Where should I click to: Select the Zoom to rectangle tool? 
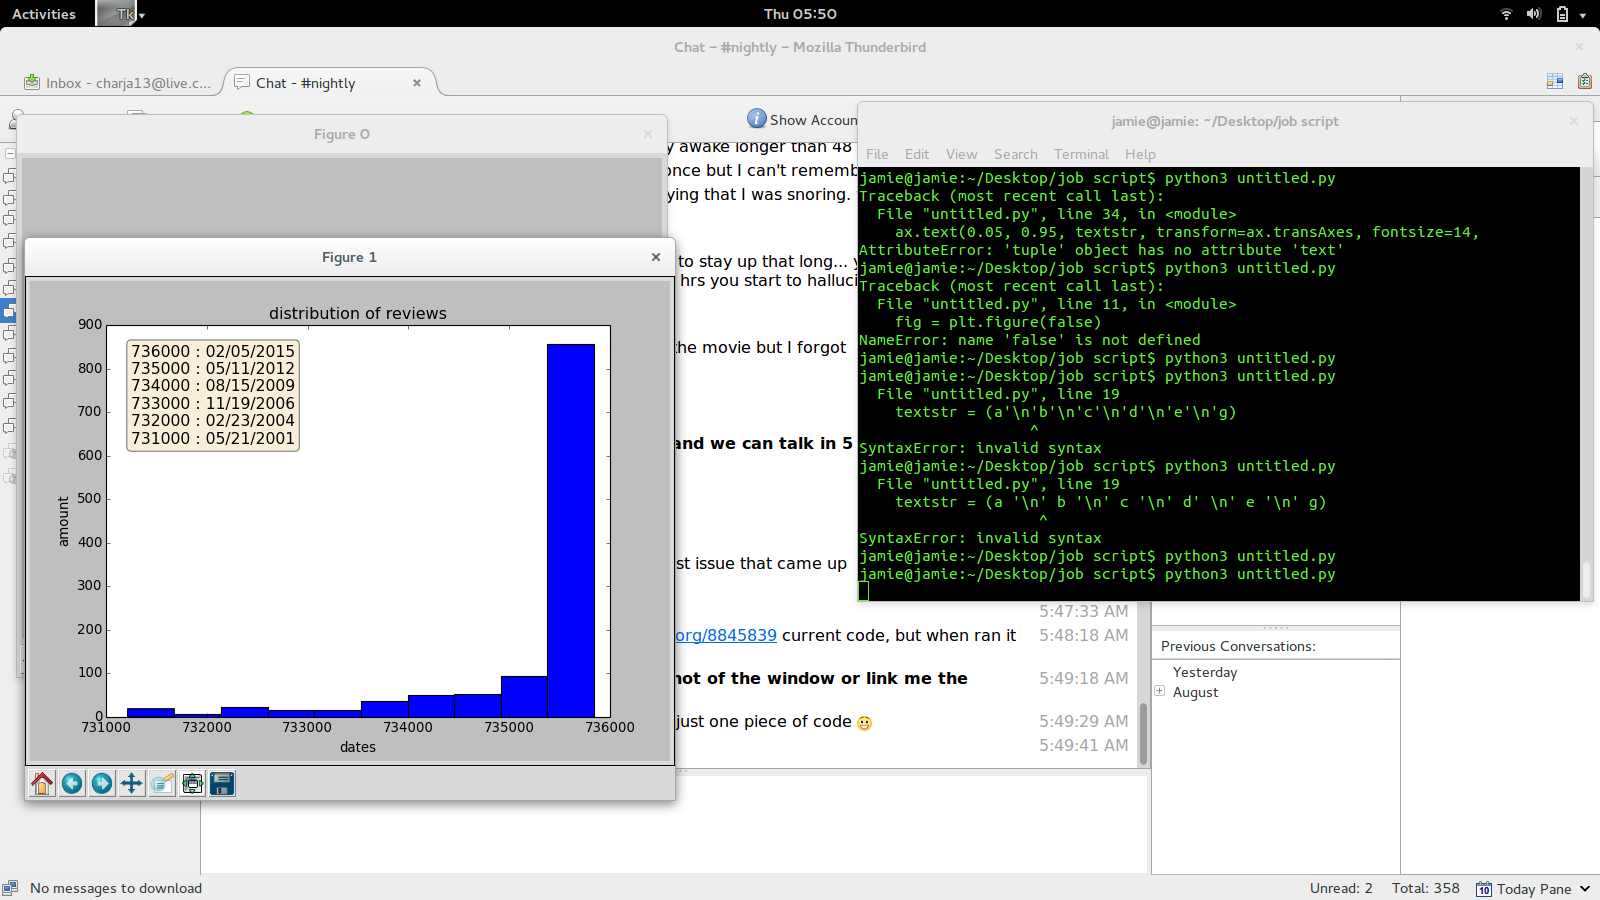coord(162,783)
